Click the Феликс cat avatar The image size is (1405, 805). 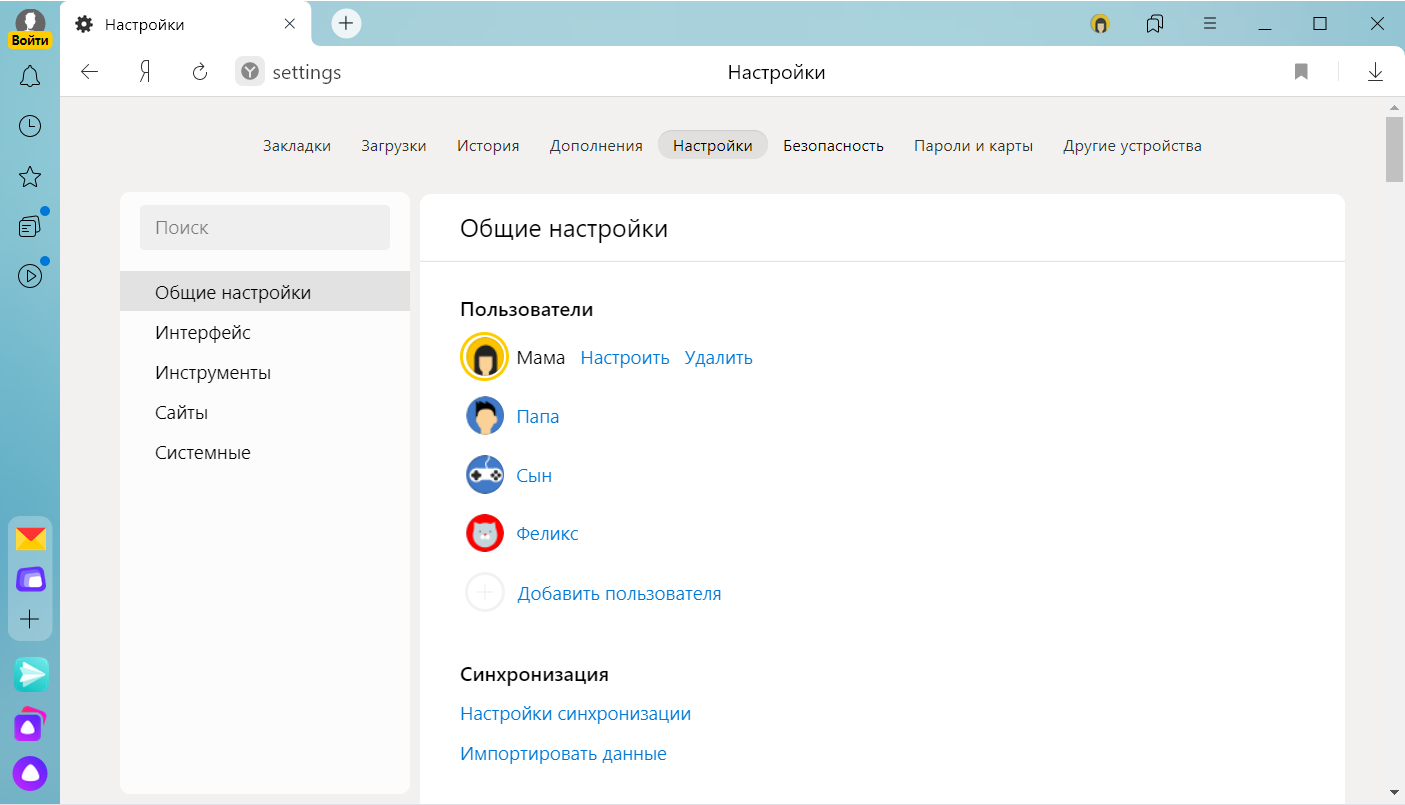click(x=485, y=533)
